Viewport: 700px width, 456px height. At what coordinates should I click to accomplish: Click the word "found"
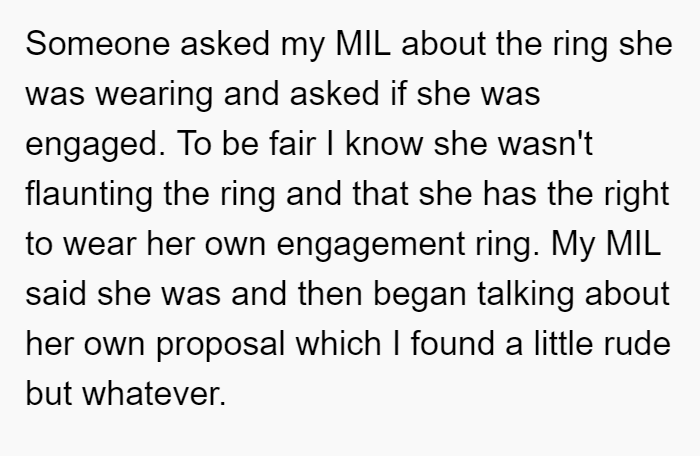[452, 344]
